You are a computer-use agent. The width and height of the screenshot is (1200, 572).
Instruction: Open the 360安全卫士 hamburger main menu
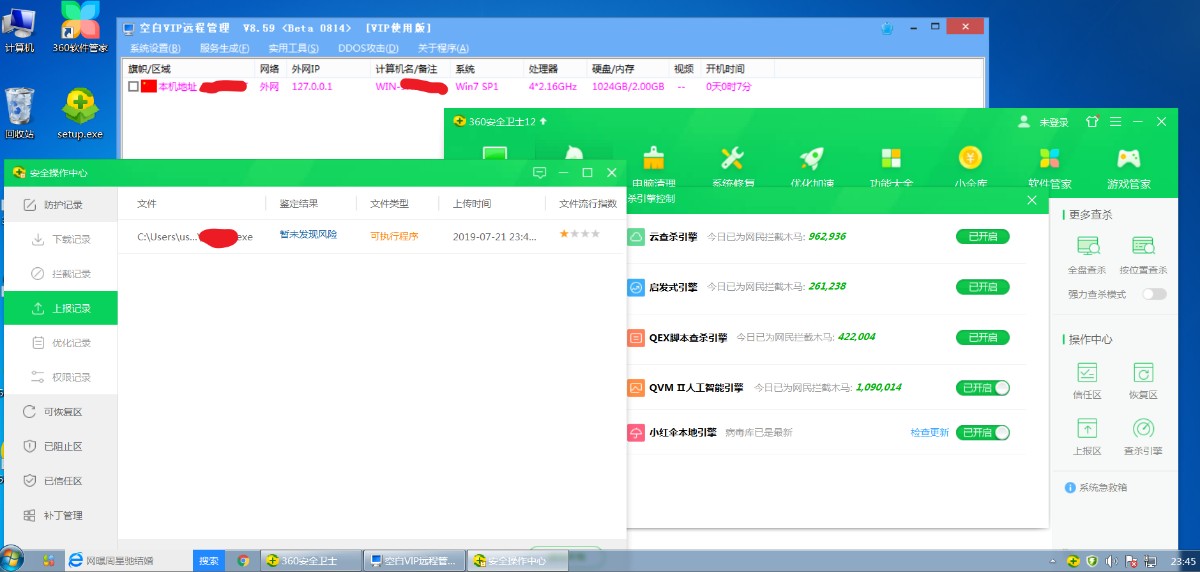coord(1116,122)
